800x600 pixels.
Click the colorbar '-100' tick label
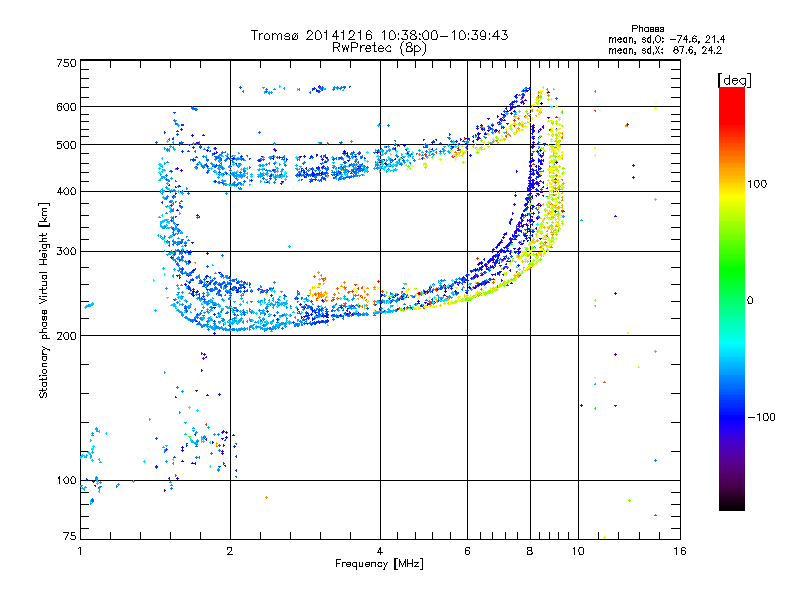pyautogui.click(x=761, y=417)
